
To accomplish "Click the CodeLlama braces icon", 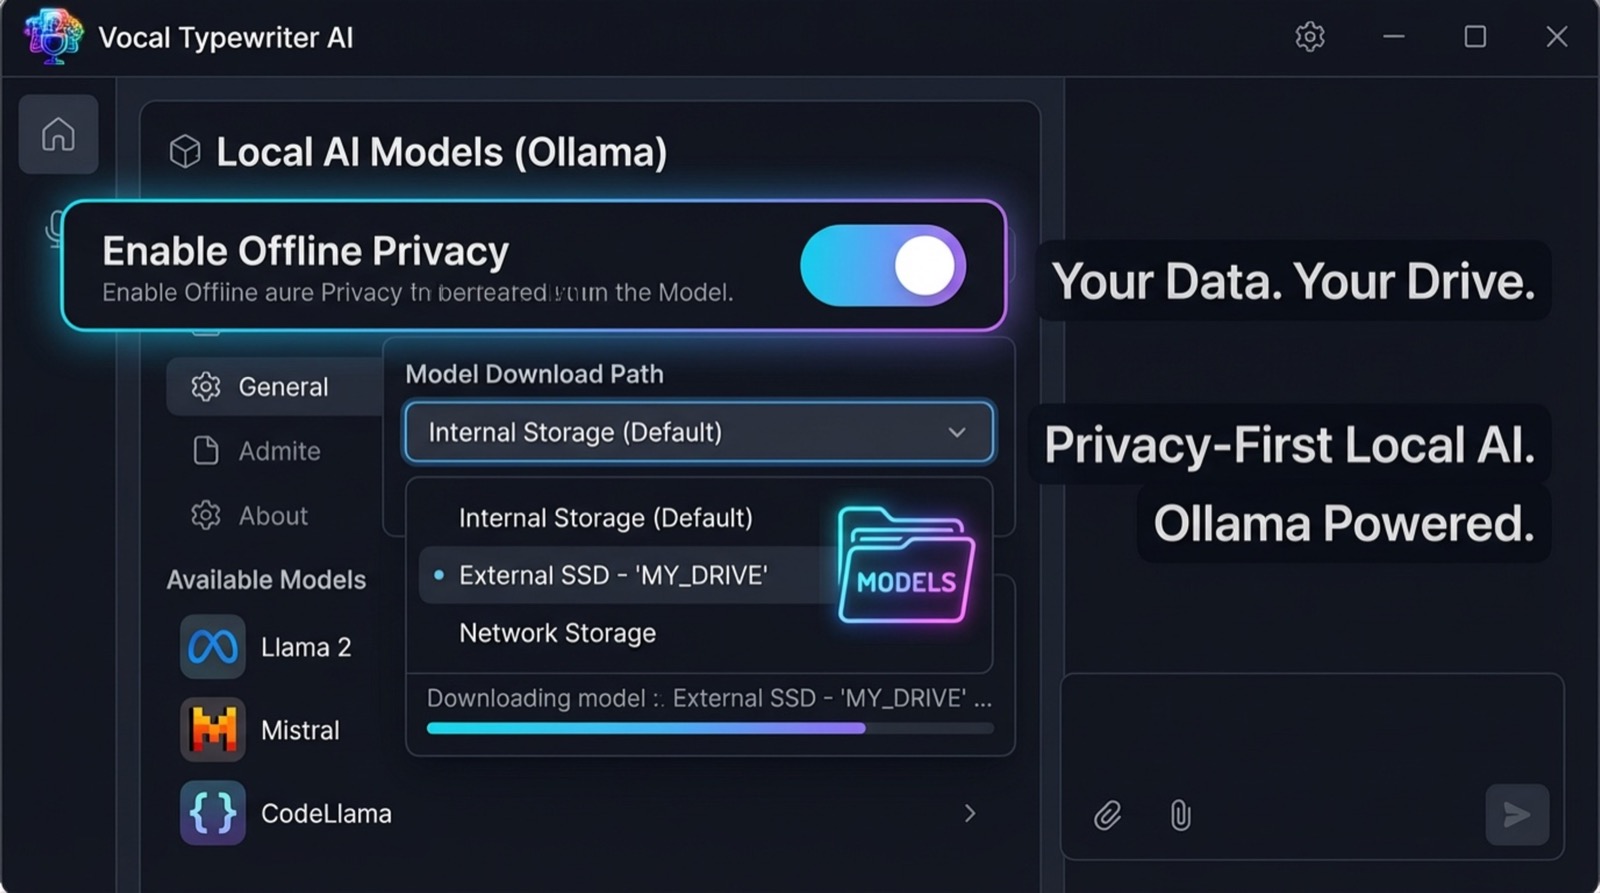I will pos(213,813).
